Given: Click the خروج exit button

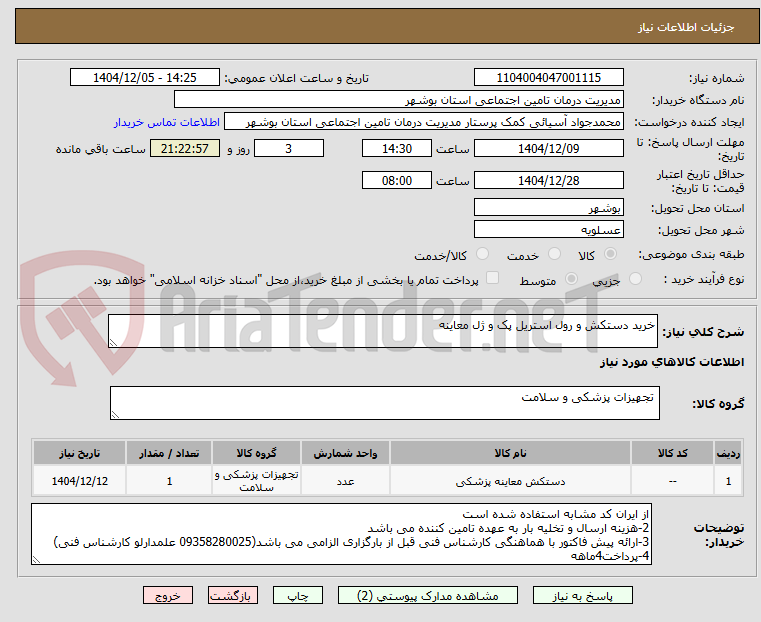Looking at the screenshot, I should coord(168,595).
